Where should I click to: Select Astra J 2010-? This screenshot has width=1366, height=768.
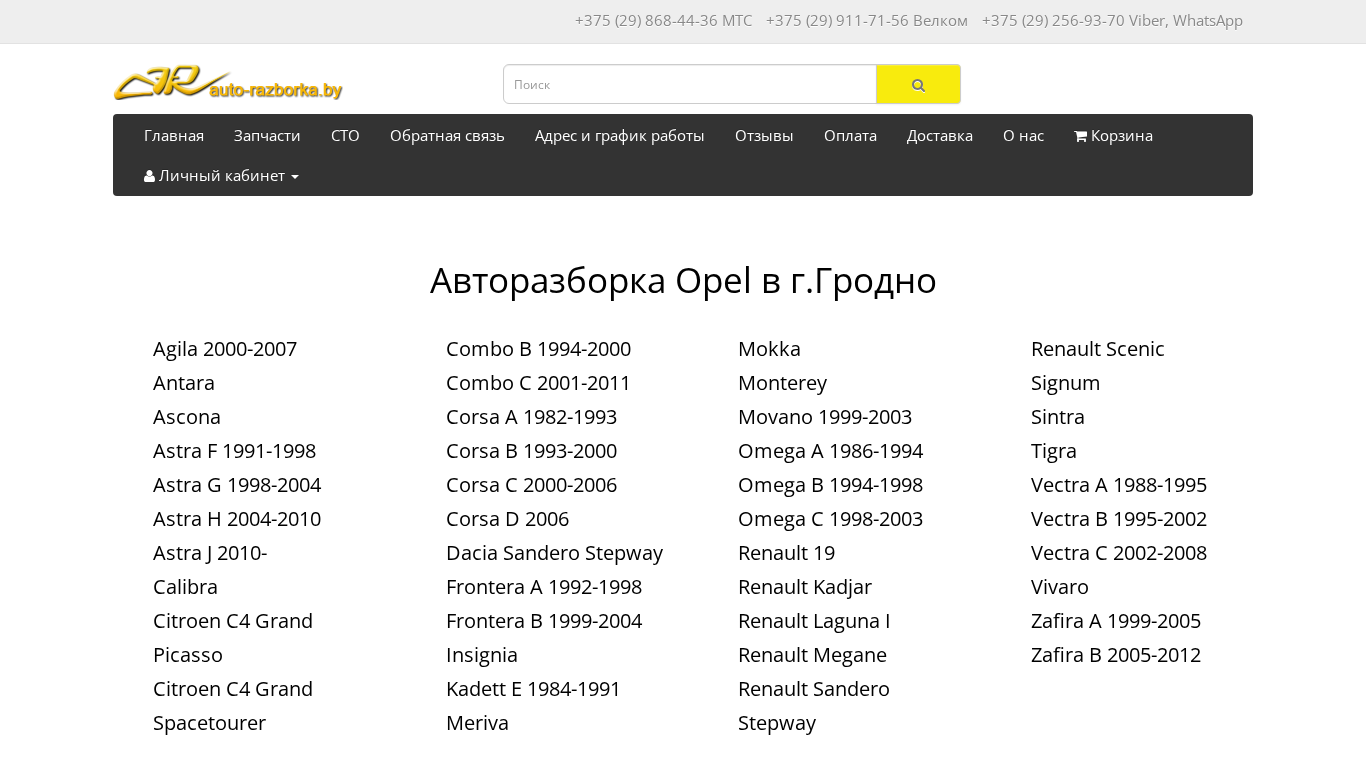click(x=210, y=553)
